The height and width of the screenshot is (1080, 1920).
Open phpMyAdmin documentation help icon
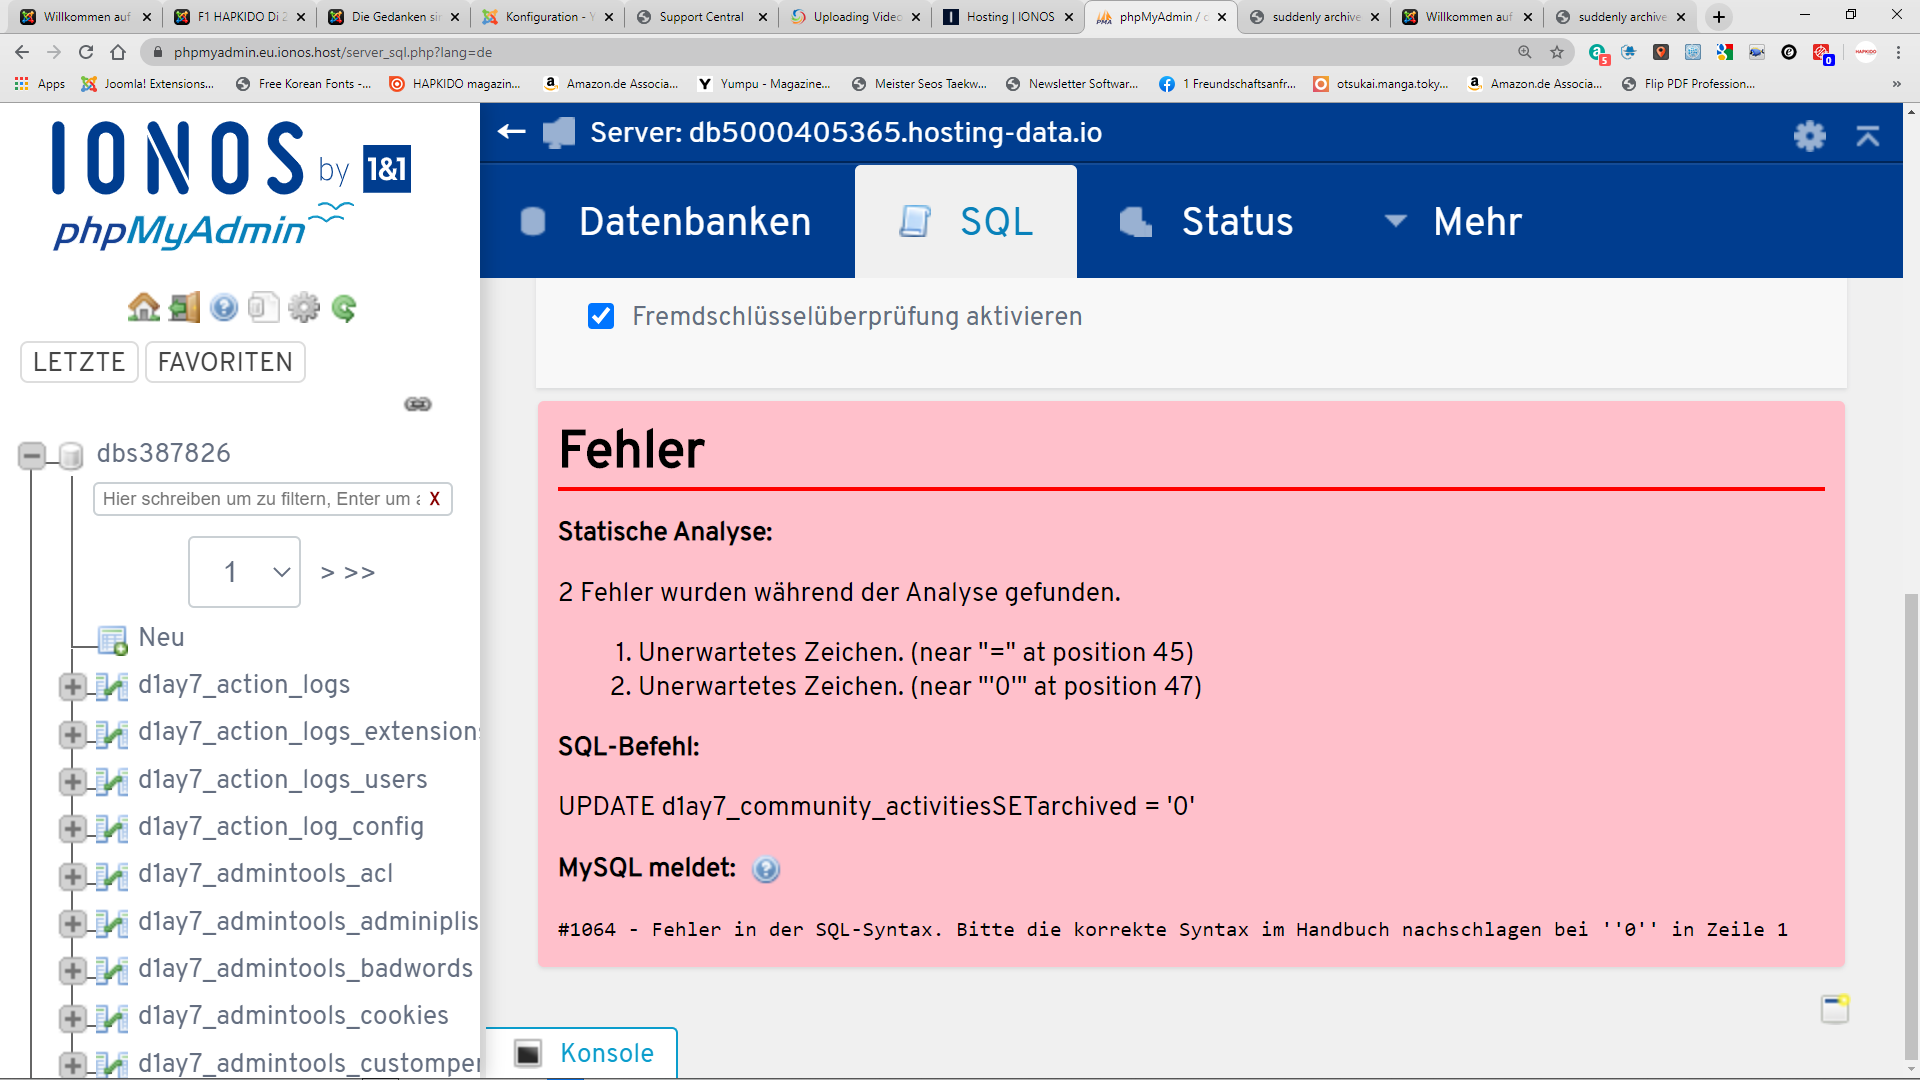click(224, 308)
